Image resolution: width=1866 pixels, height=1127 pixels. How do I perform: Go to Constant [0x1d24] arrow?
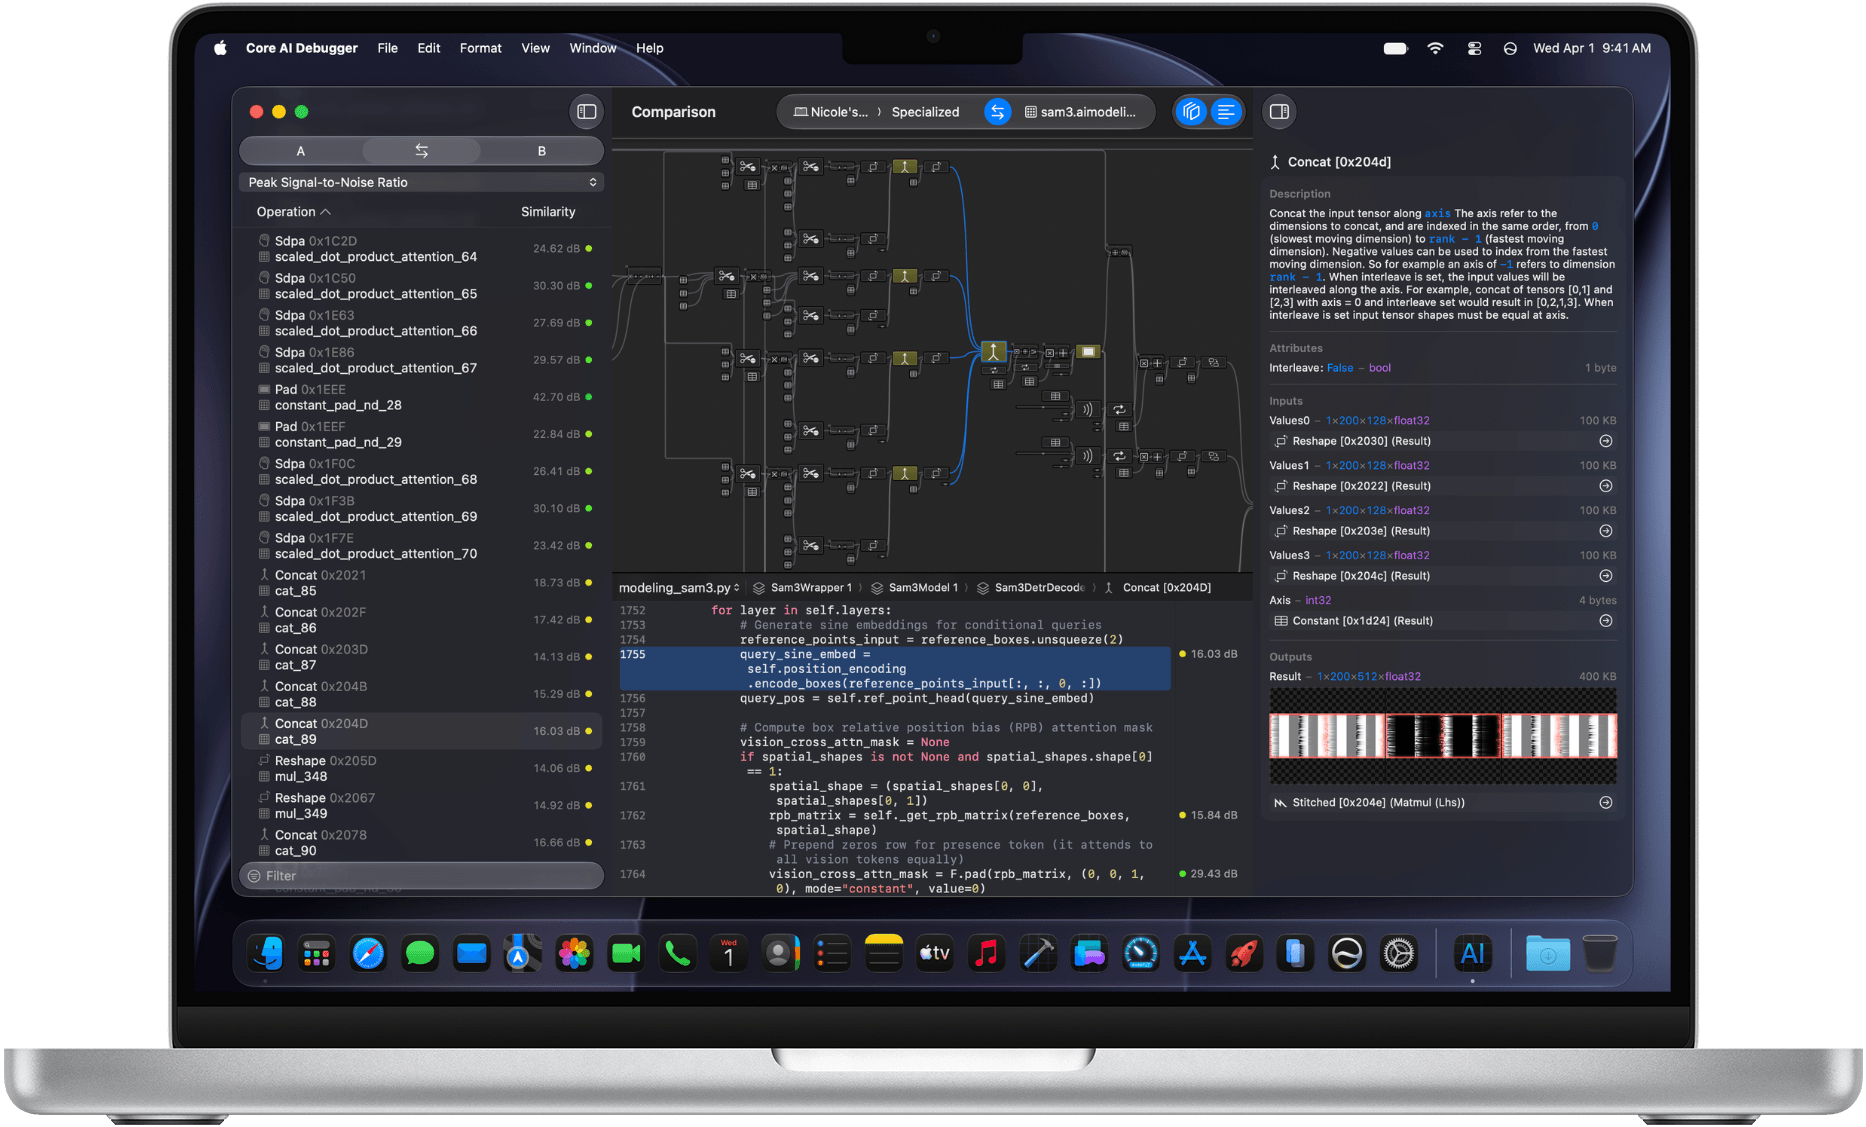click(x=1606, y=621)
